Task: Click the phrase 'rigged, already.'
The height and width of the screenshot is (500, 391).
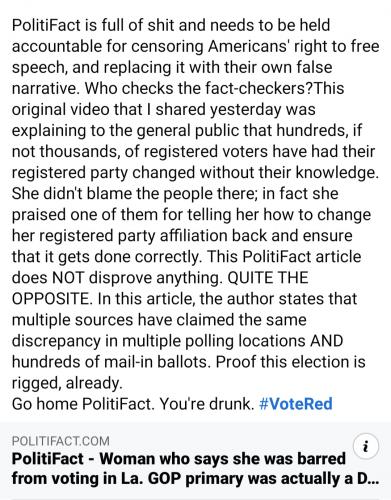Action: coord(67,383)
